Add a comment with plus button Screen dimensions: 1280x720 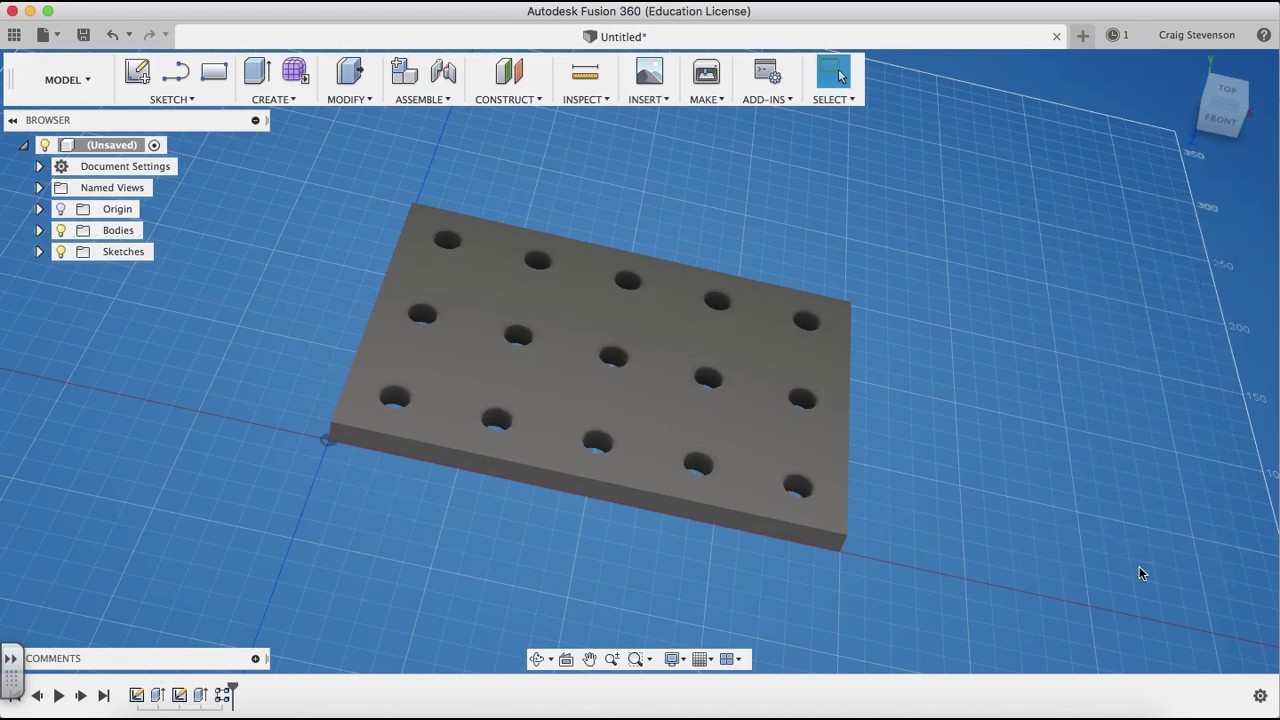pos(255,659)
